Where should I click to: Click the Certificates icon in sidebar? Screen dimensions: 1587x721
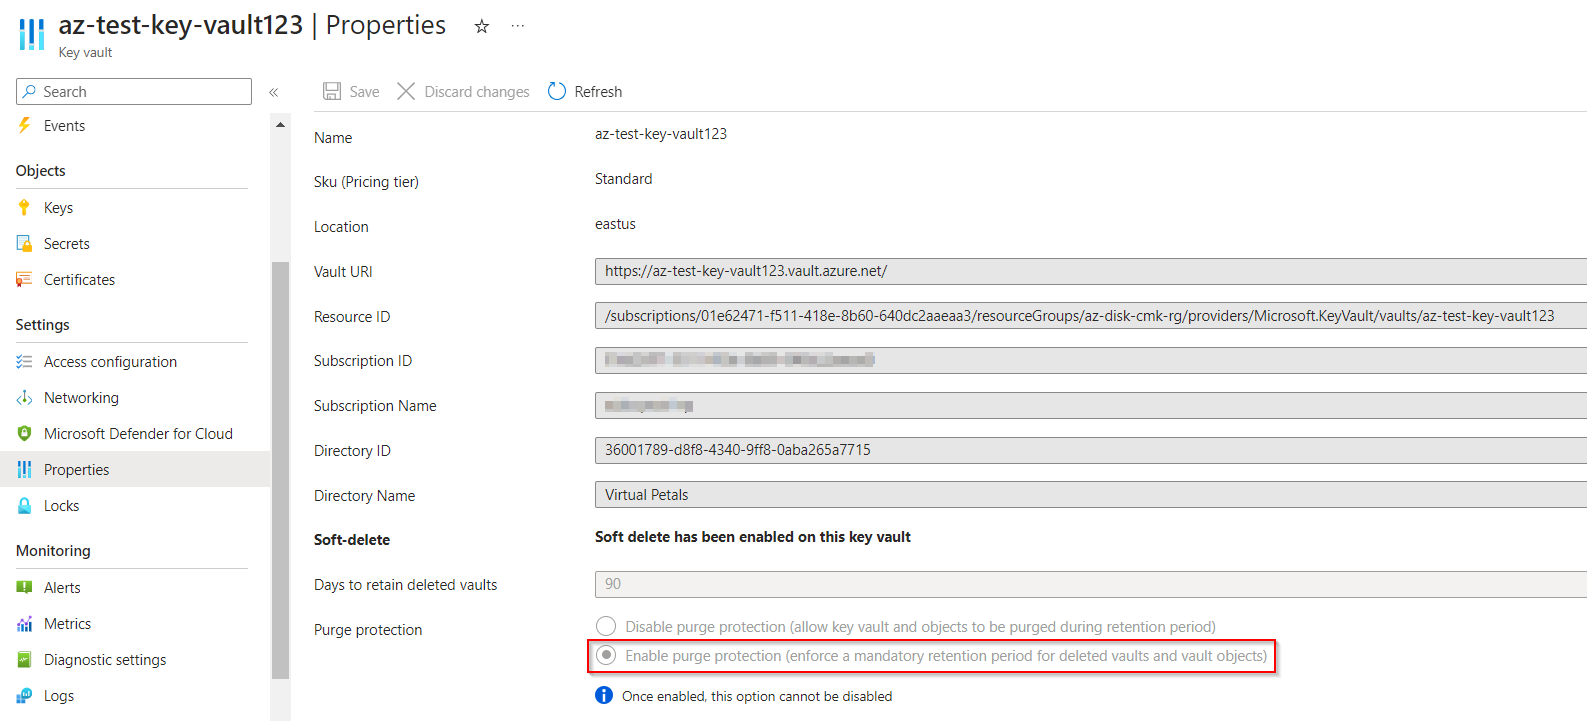(x=25, y=279)
